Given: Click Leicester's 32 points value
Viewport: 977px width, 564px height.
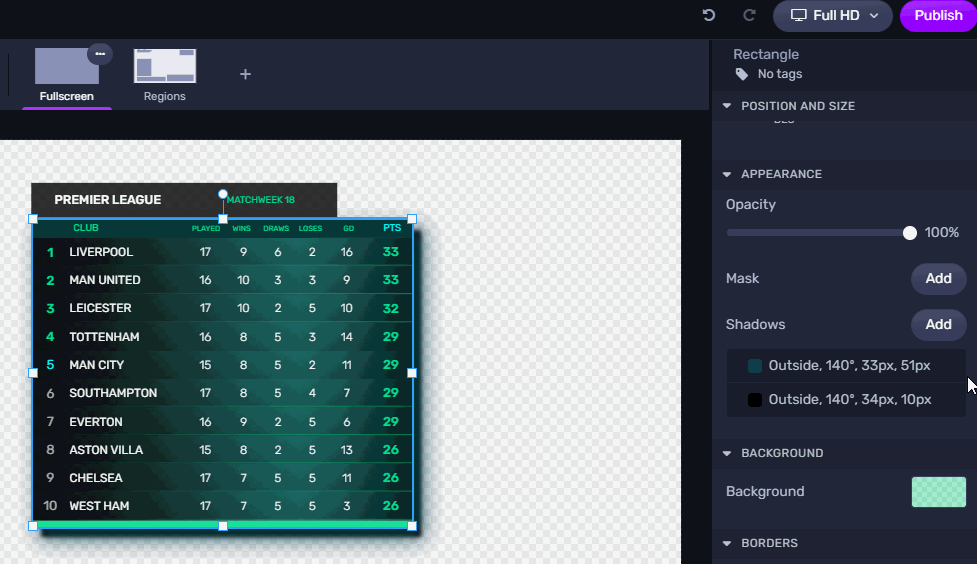Looking at the screenshot, I should point(391,308).
